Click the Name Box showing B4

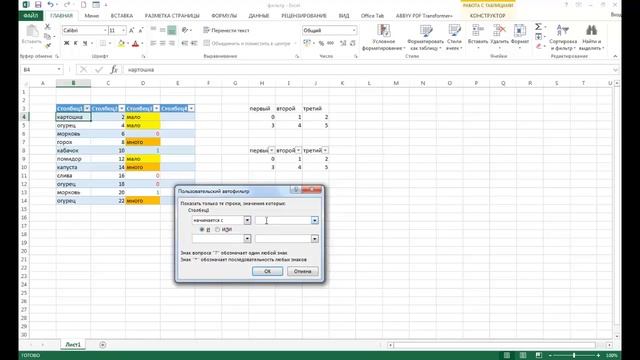tap(42, 70)
